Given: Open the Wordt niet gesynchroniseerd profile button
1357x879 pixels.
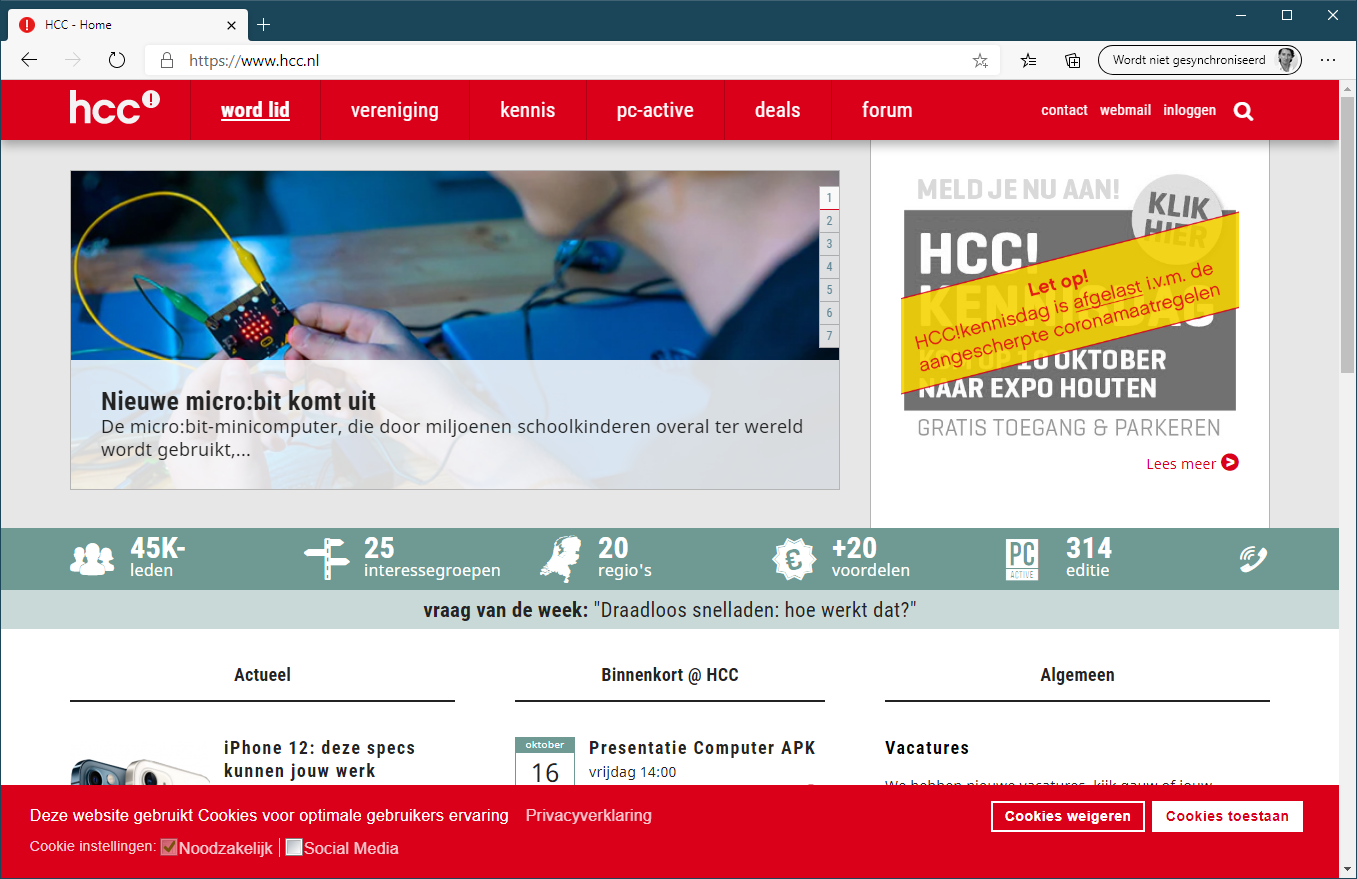Looking at the screenshot, I should pos(1199,60).
